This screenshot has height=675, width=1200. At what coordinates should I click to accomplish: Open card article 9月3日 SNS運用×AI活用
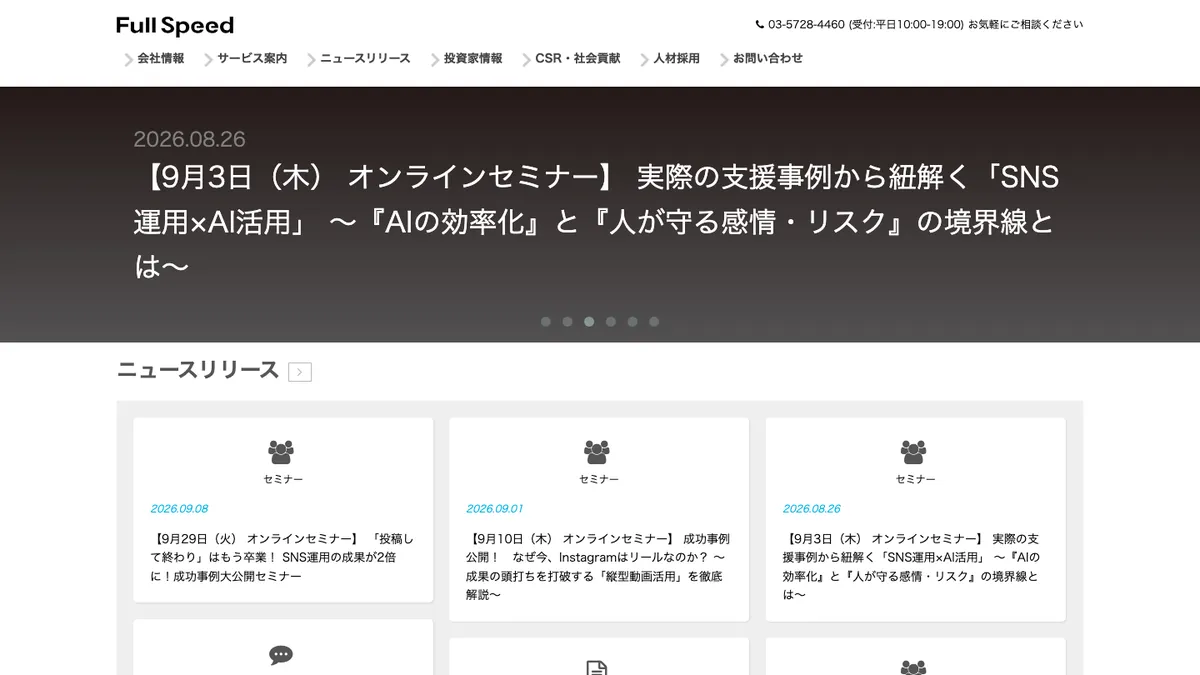pos(913,566)
